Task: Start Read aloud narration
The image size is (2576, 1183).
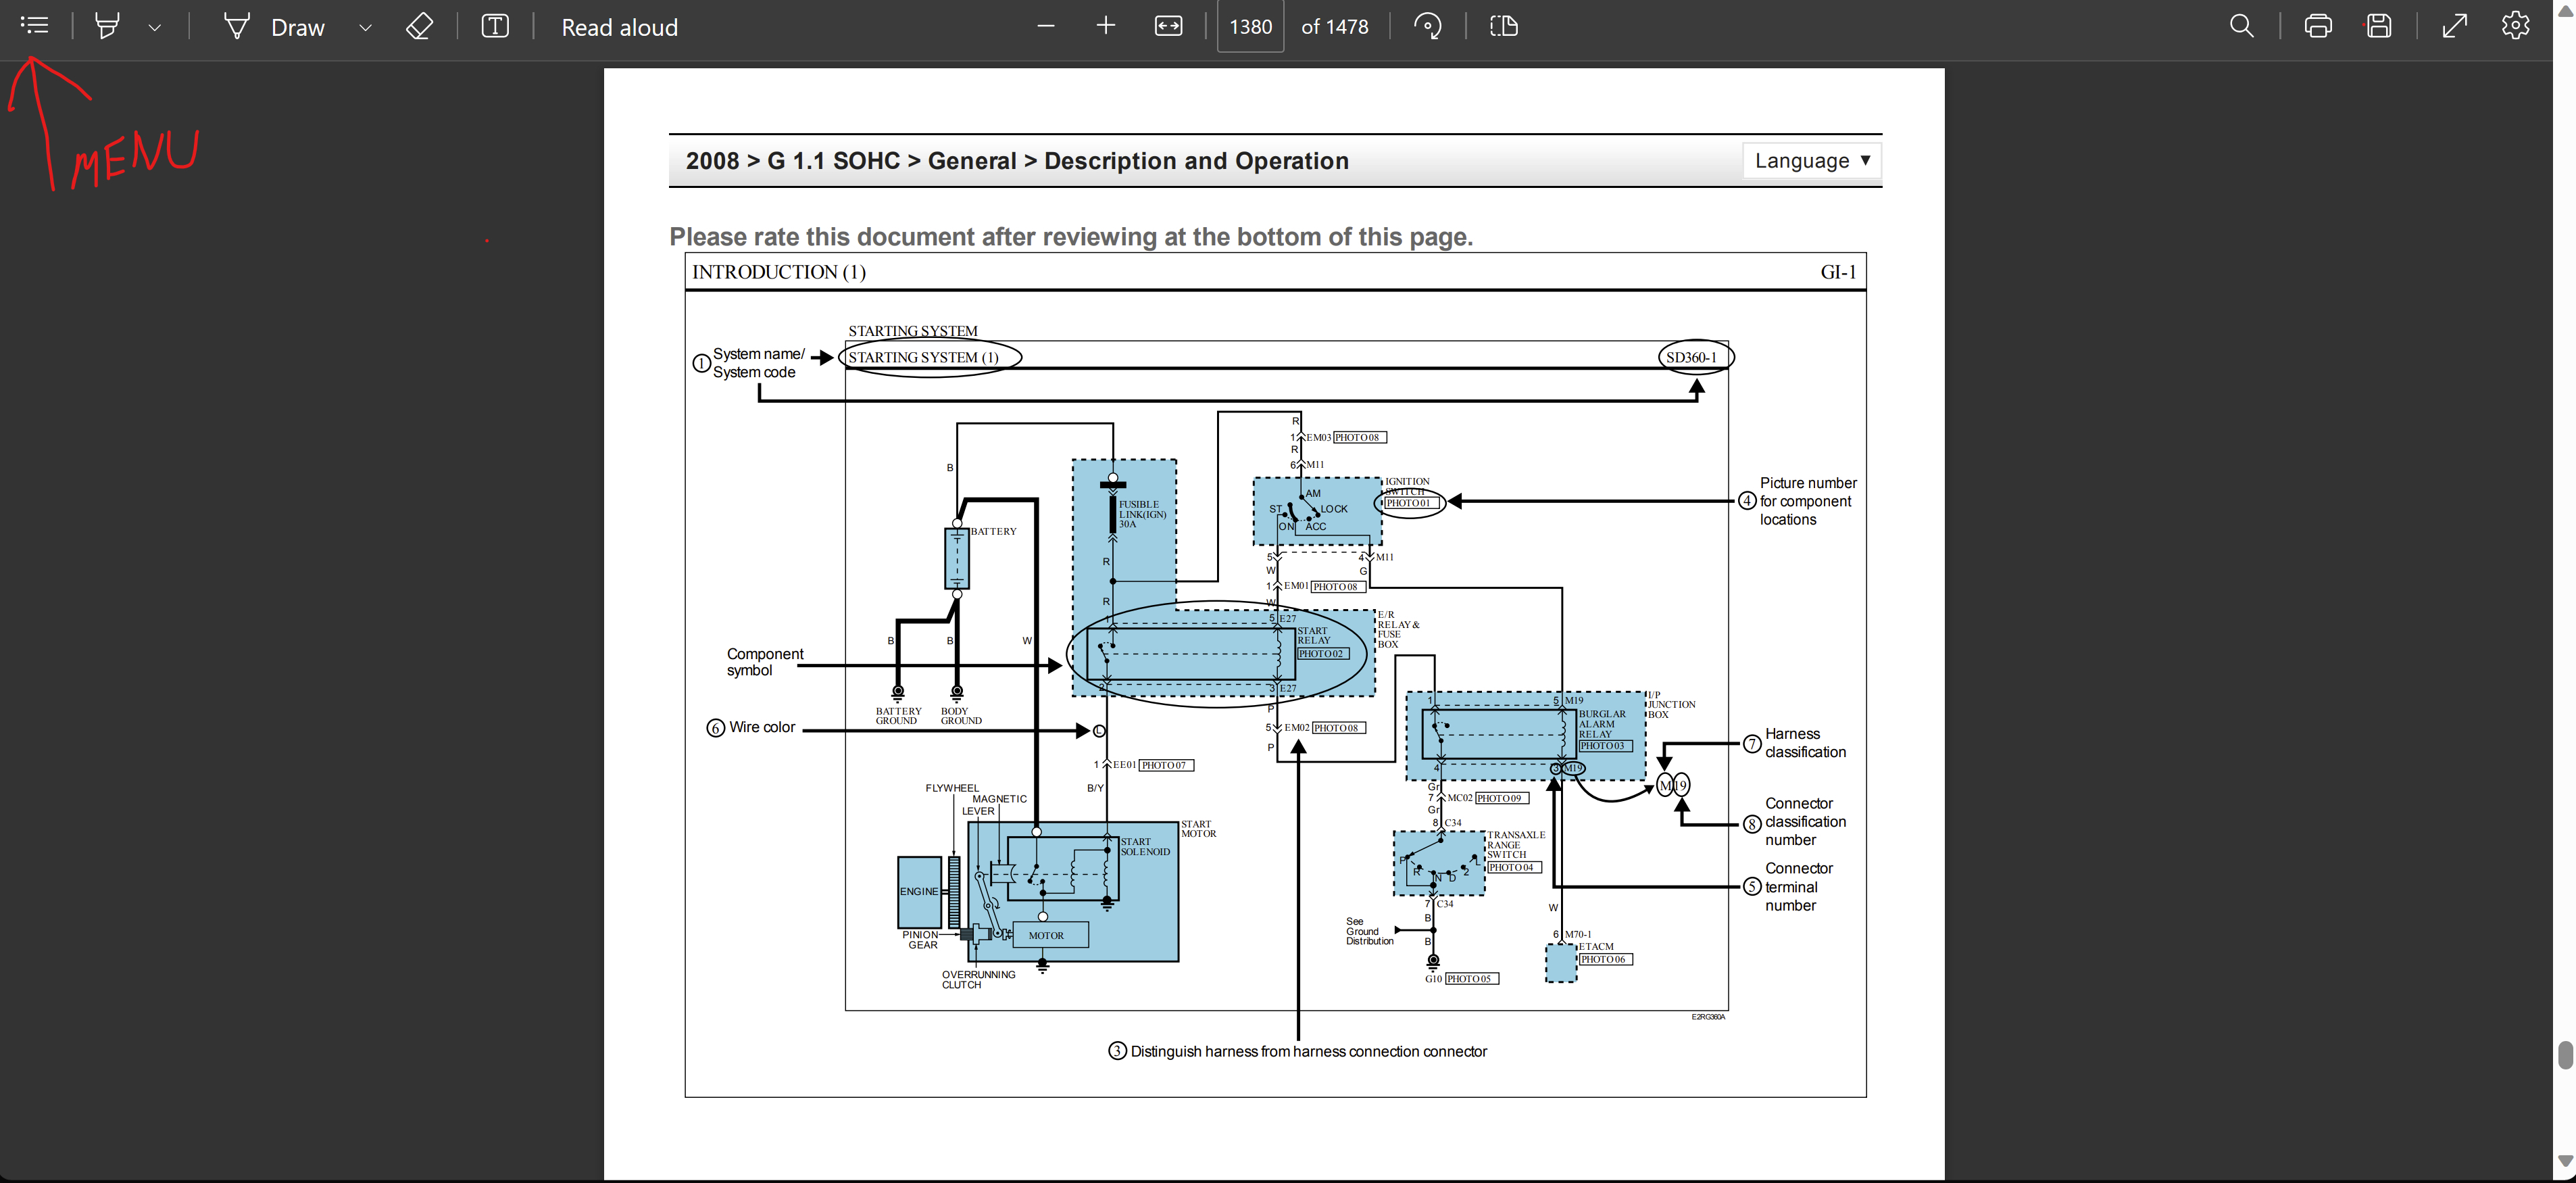Action: click(619, 27)
